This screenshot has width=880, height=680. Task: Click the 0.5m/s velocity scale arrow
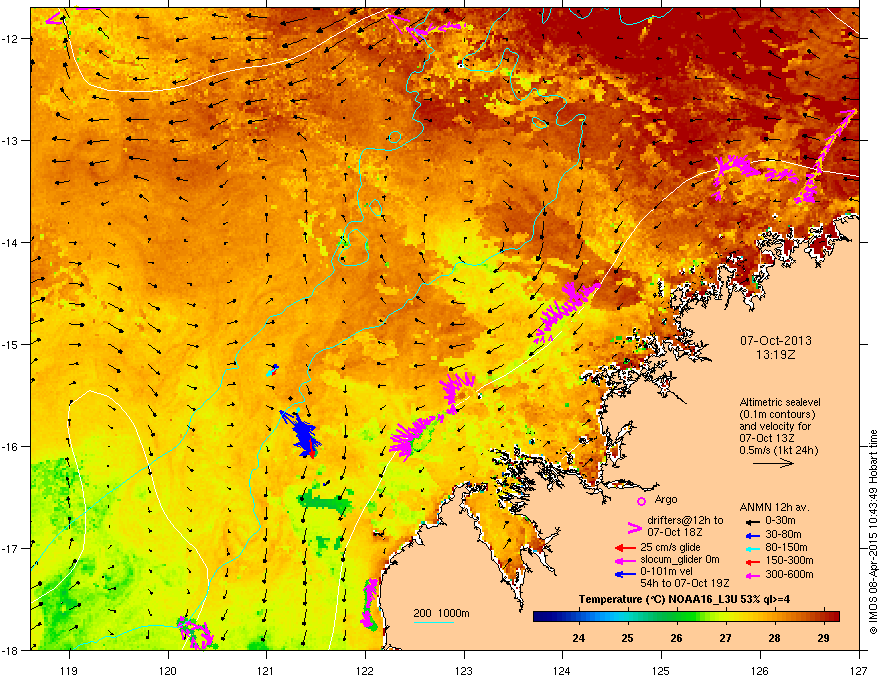[773, 463]
